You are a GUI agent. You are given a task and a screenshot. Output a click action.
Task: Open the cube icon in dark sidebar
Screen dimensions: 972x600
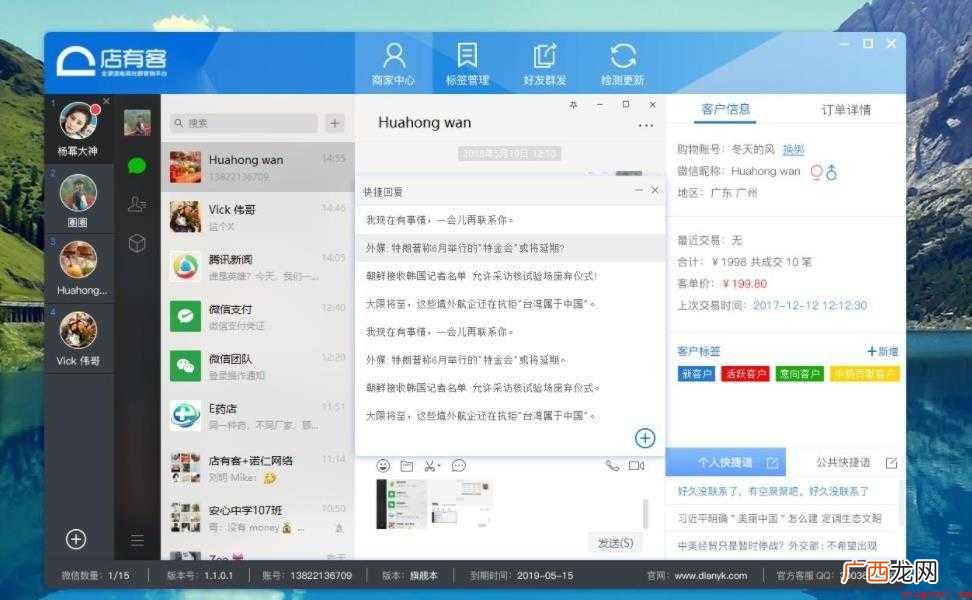[x=137, y=242]
